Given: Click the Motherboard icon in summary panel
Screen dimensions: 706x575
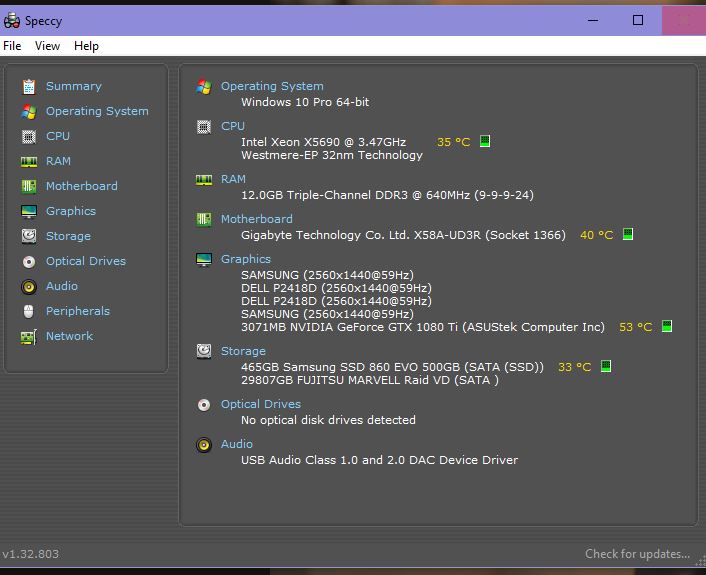Looking at the screenshot, I should [x=204, y=219].
